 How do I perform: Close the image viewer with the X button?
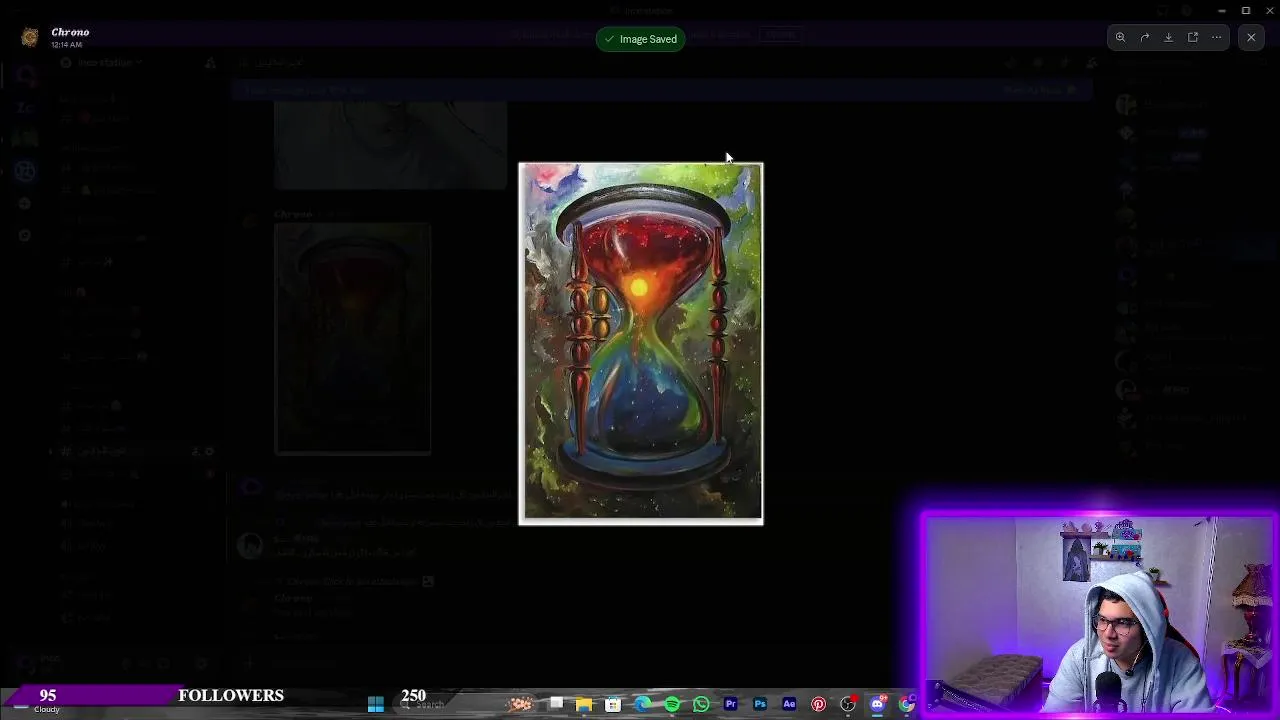pyautogui.click(x=1251, y=38)
